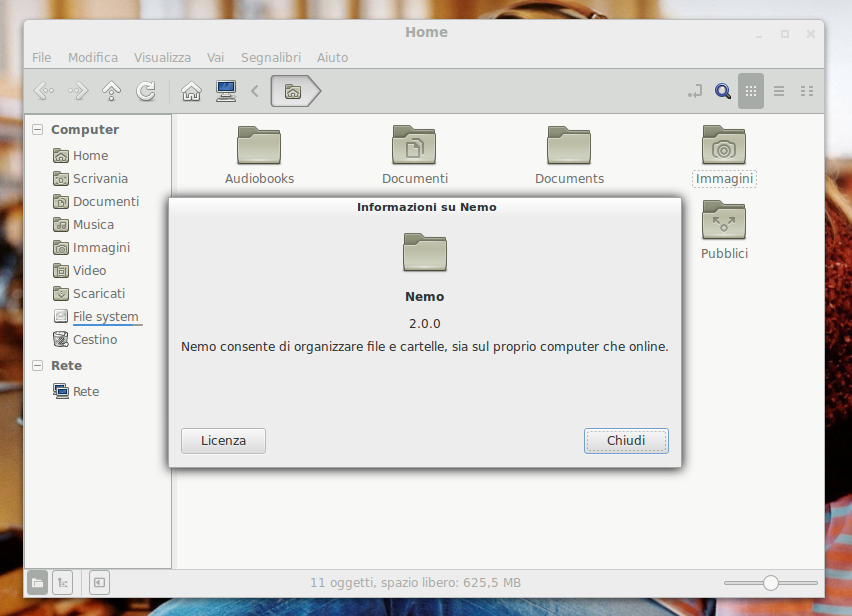Click Nemo folder logo in dialog

click(x=425, y=252)
